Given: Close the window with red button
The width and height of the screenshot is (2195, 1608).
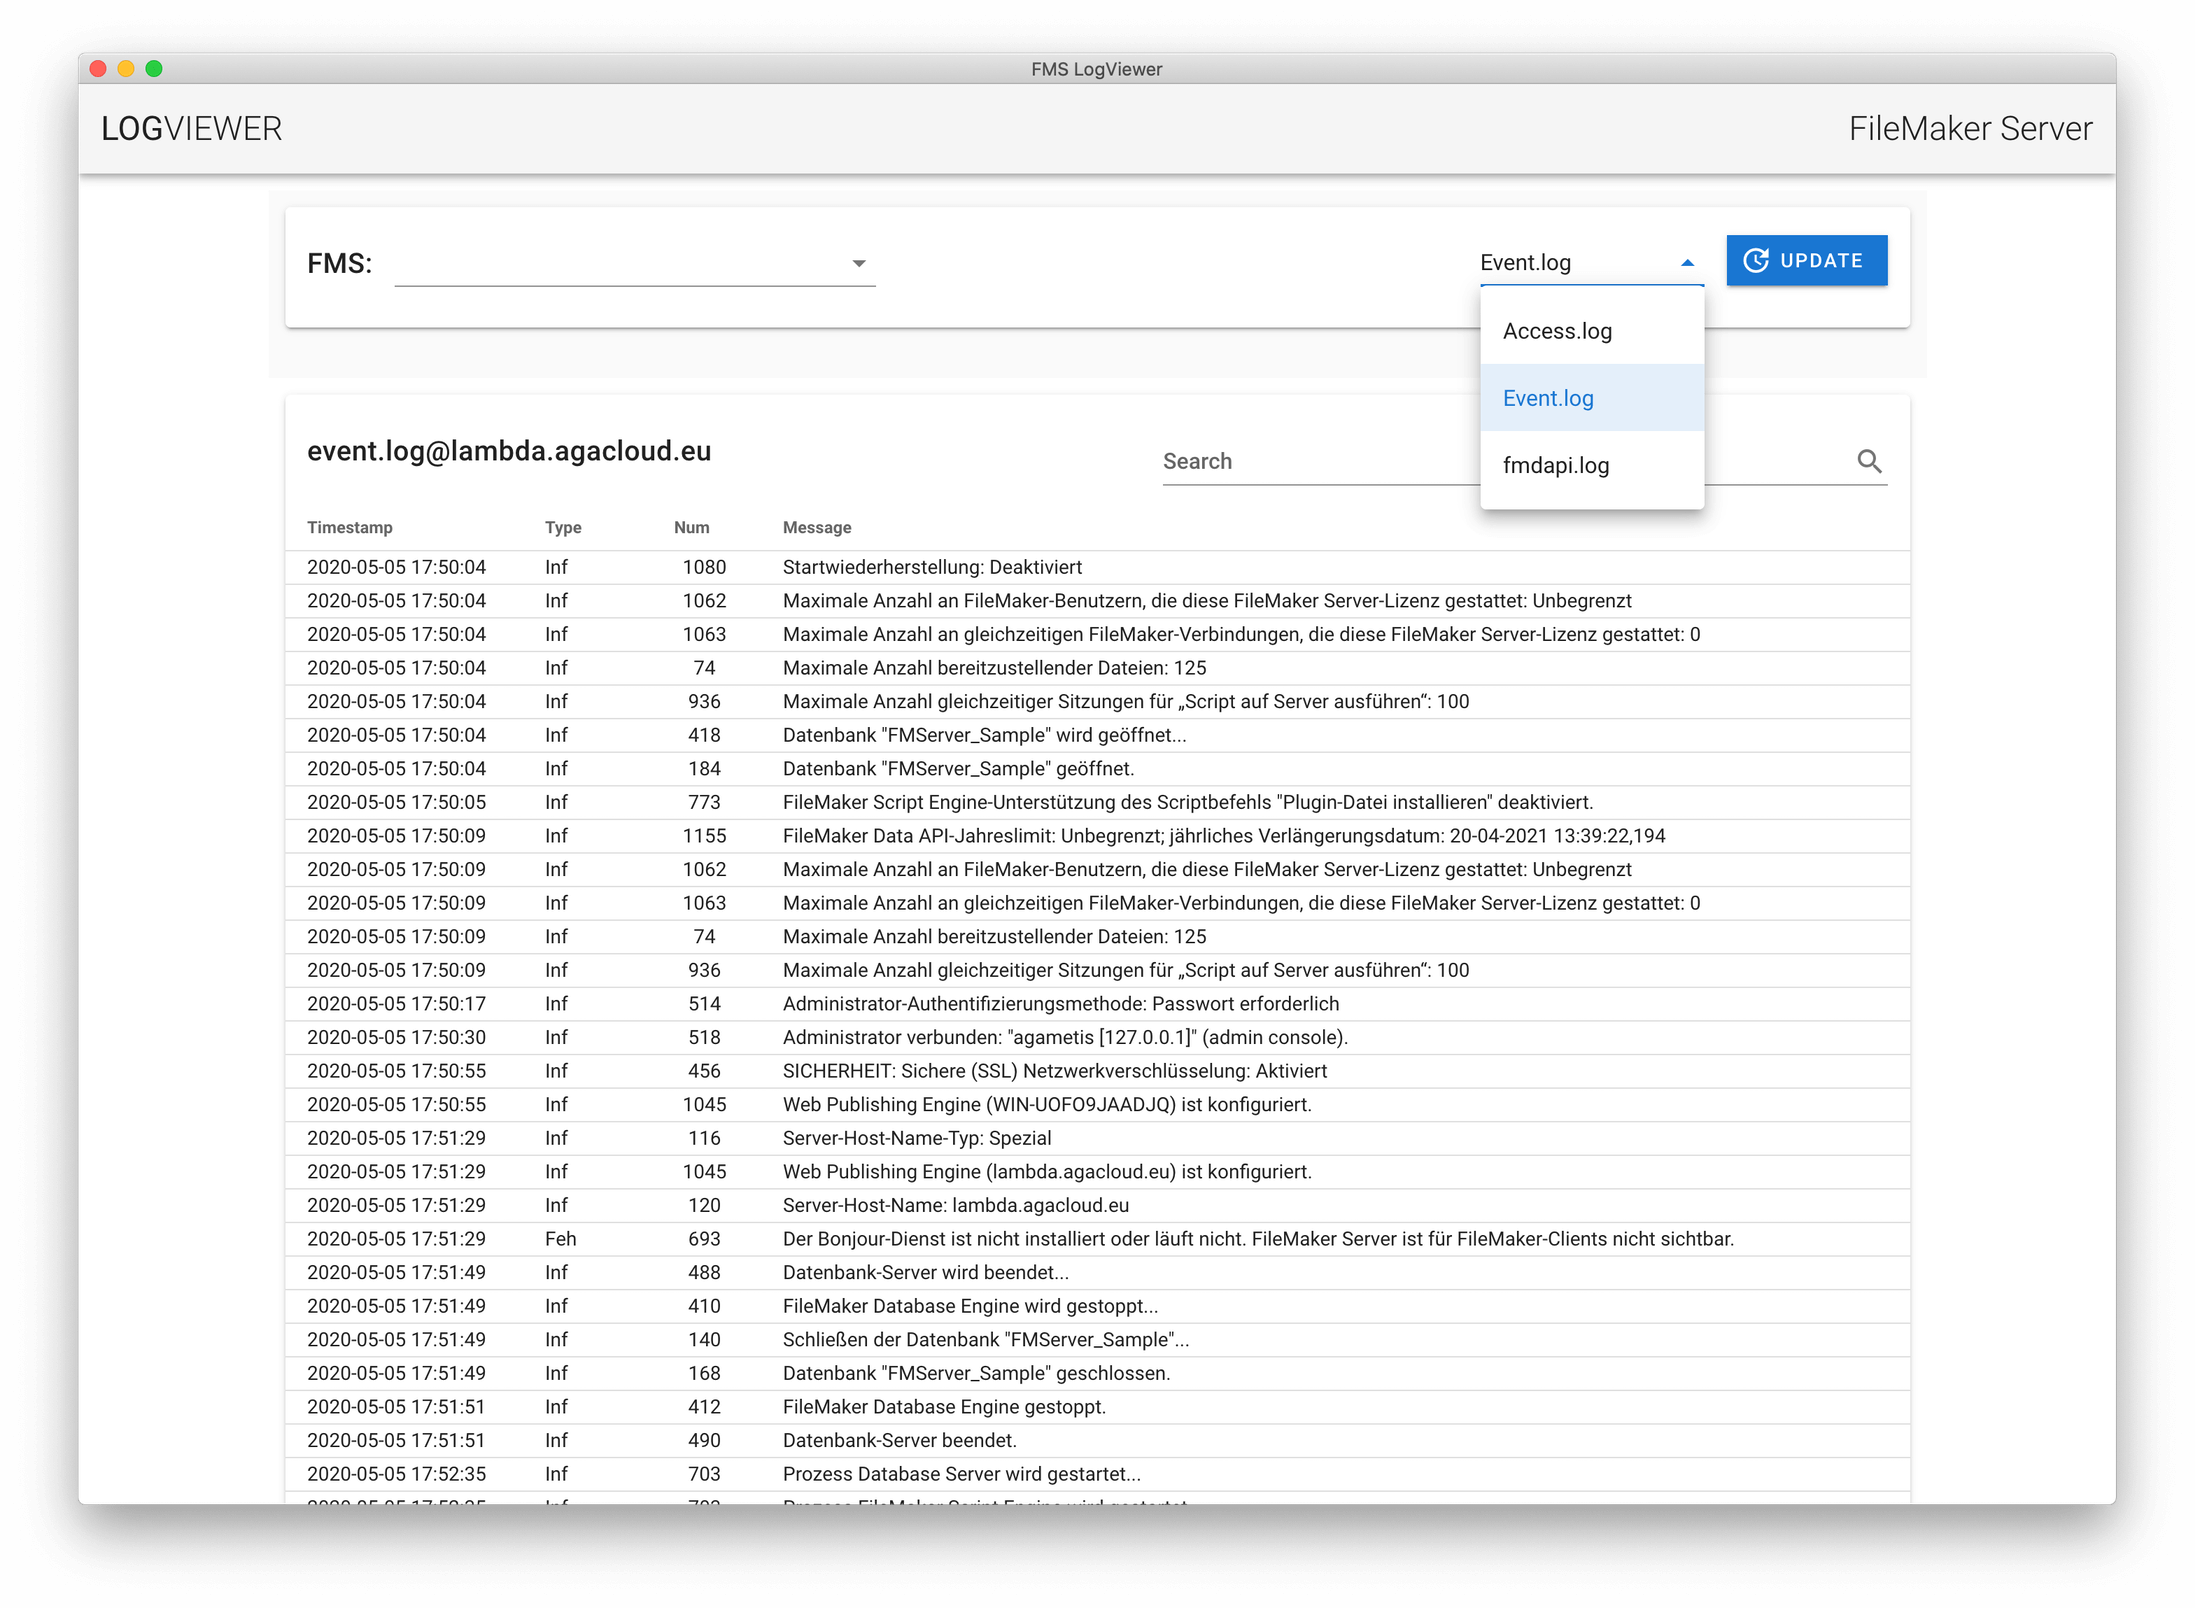Looking at the screenshot, I should (98, 69).
